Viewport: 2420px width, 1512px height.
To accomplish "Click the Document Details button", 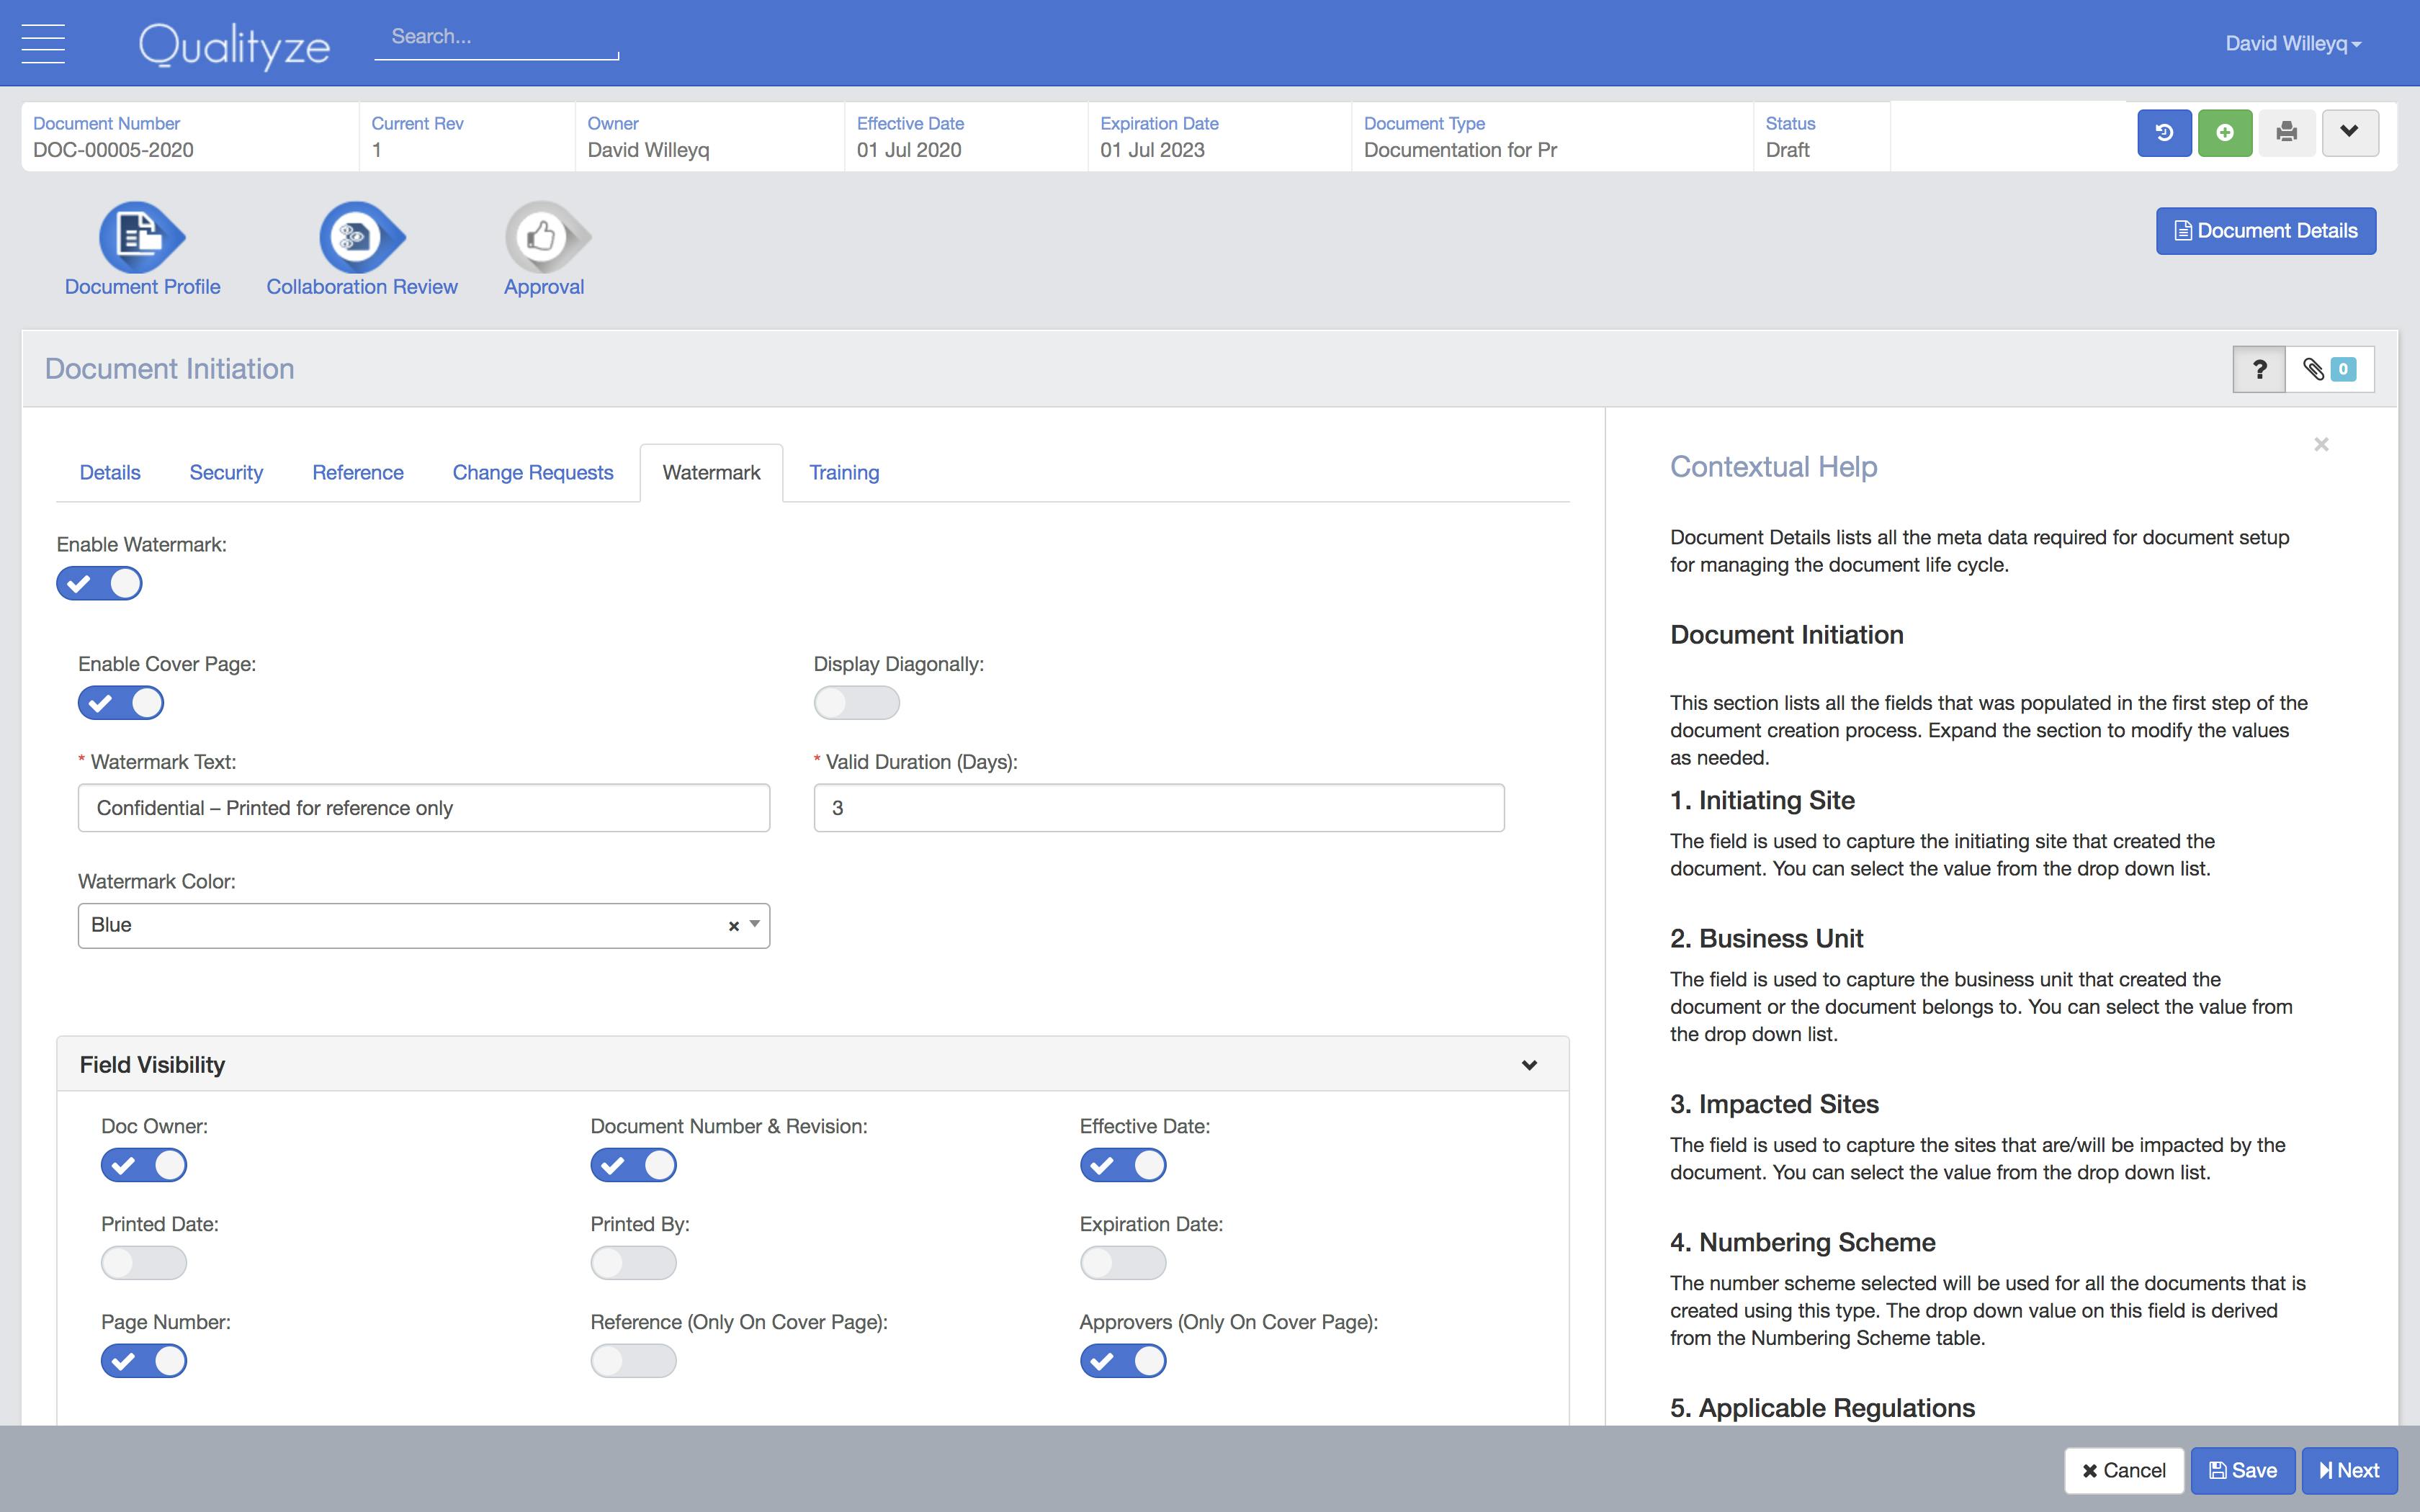I will (x=2266, y=230).
